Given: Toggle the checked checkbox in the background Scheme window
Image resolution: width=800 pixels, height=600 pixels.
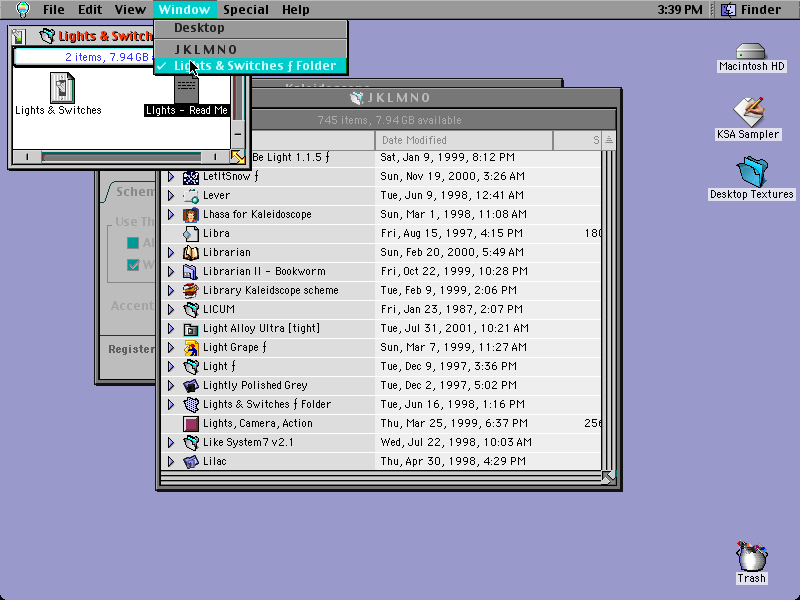Looking at the screenshot, I should 133,265.
